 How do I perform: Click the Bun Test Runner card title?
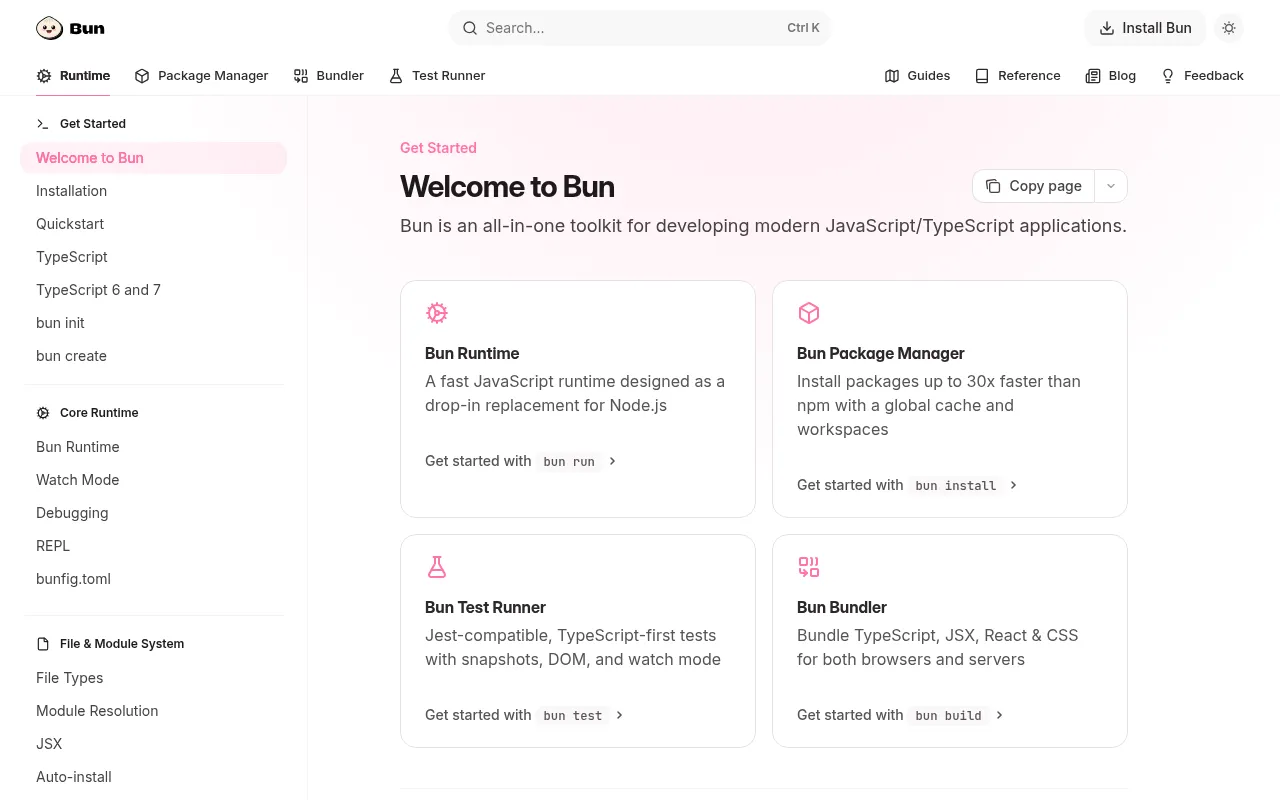(x=485, y=607)
